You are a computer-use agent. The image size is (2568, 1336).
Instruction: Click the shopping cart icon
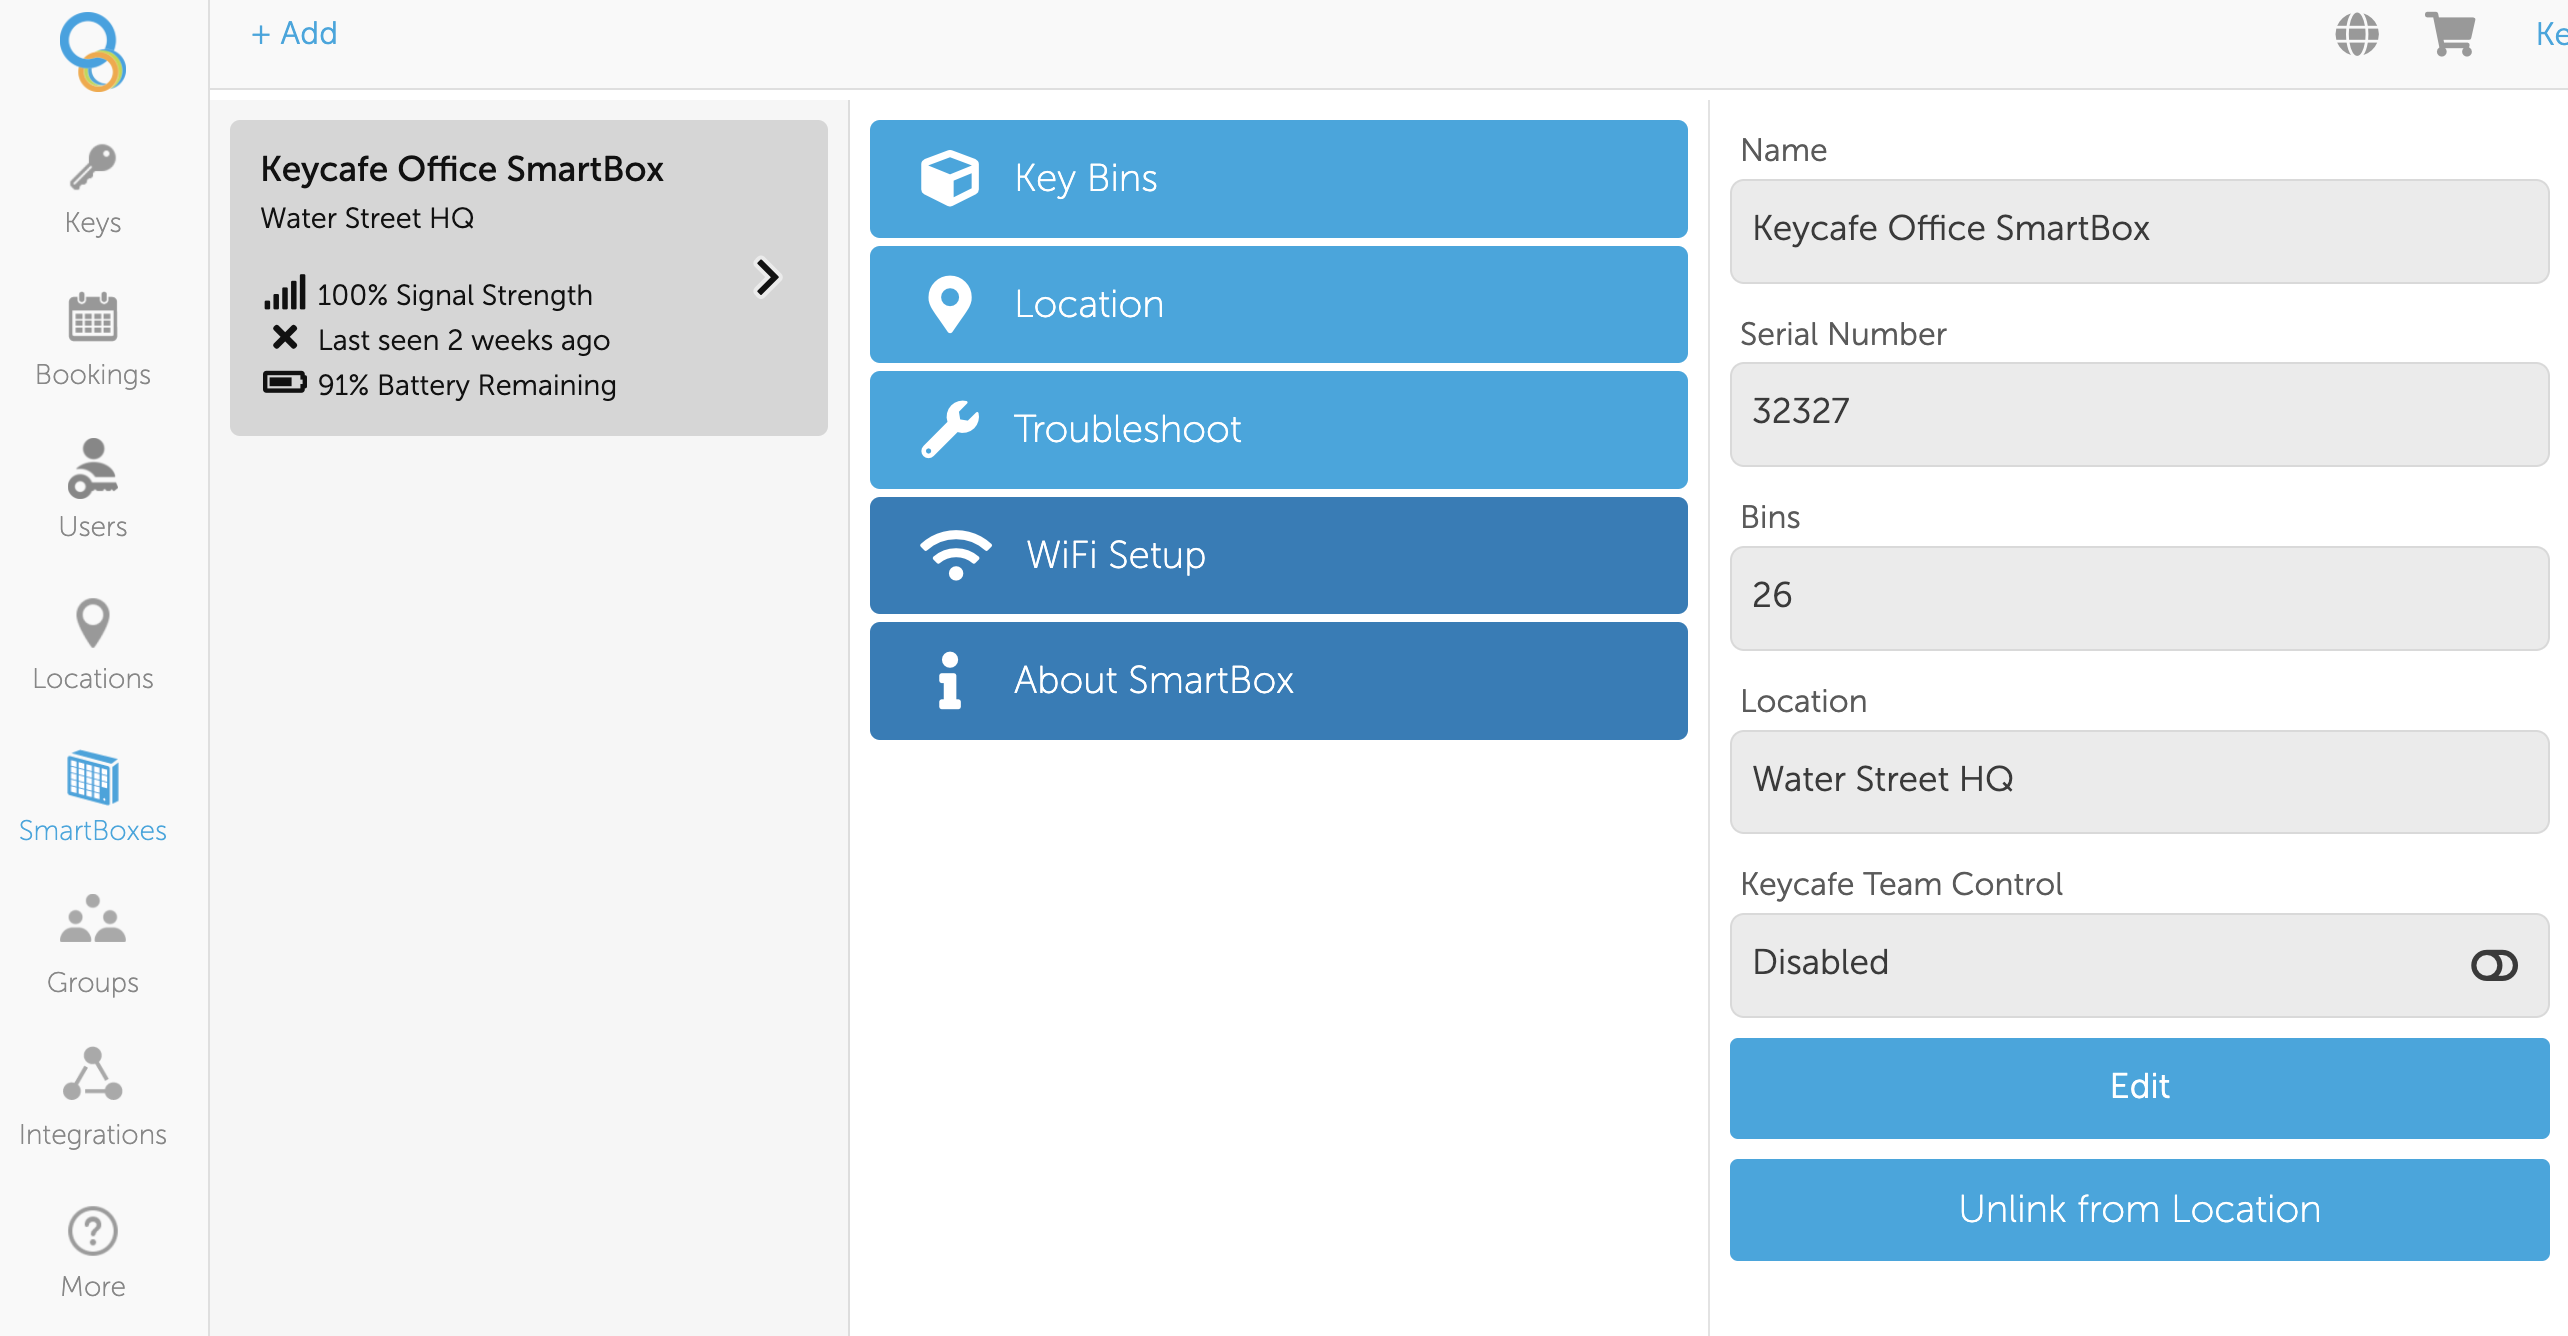tap(2449, 35)
